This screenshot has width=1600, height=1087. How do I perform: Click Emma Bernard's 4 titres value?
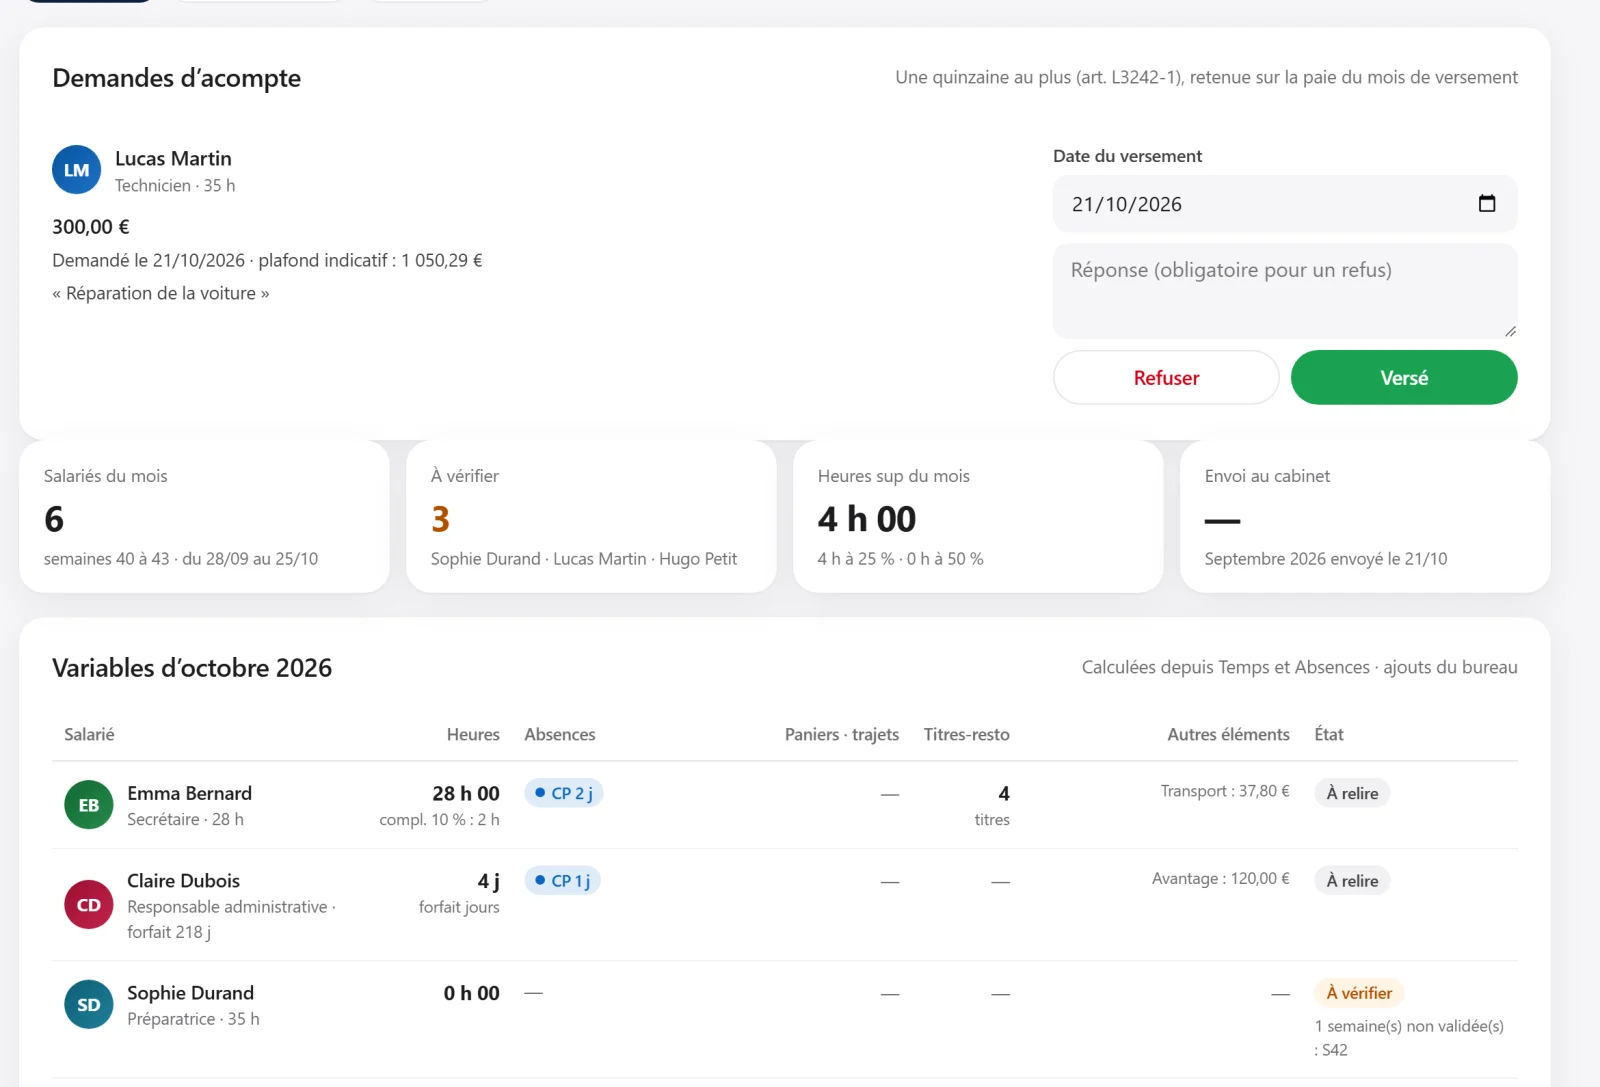992,805
